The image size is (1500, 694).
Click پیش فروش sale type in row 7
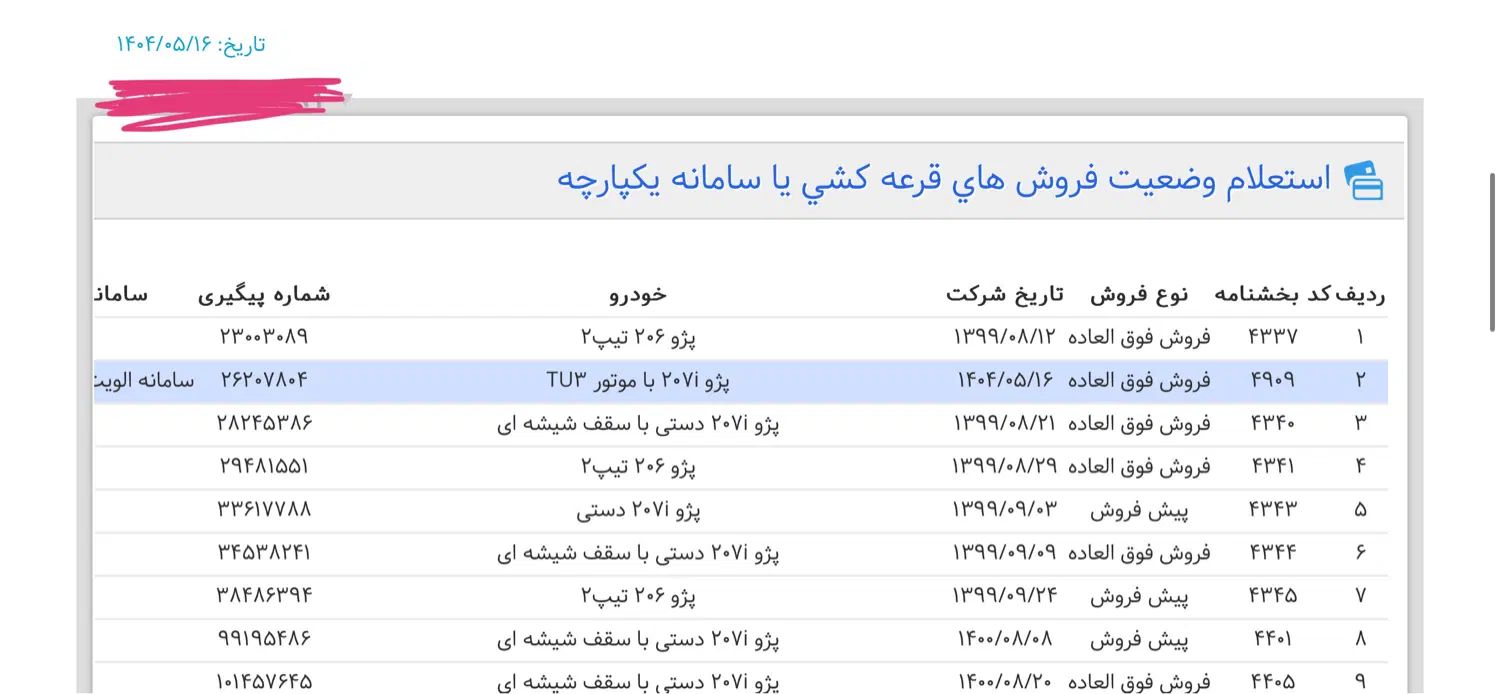pyautogui.click(x=1139, y=595)
